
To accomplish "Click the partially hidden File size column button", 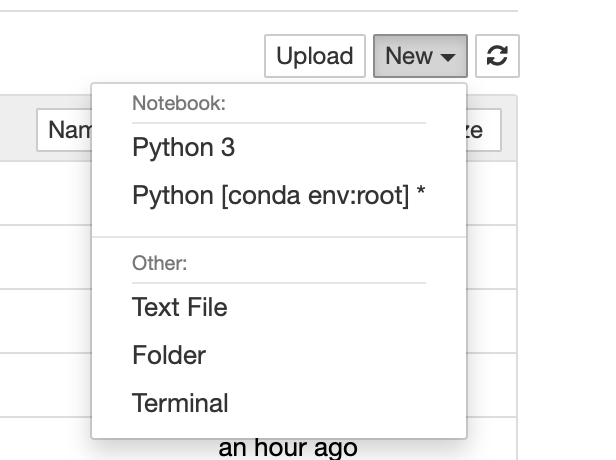I will coord(483,130).
